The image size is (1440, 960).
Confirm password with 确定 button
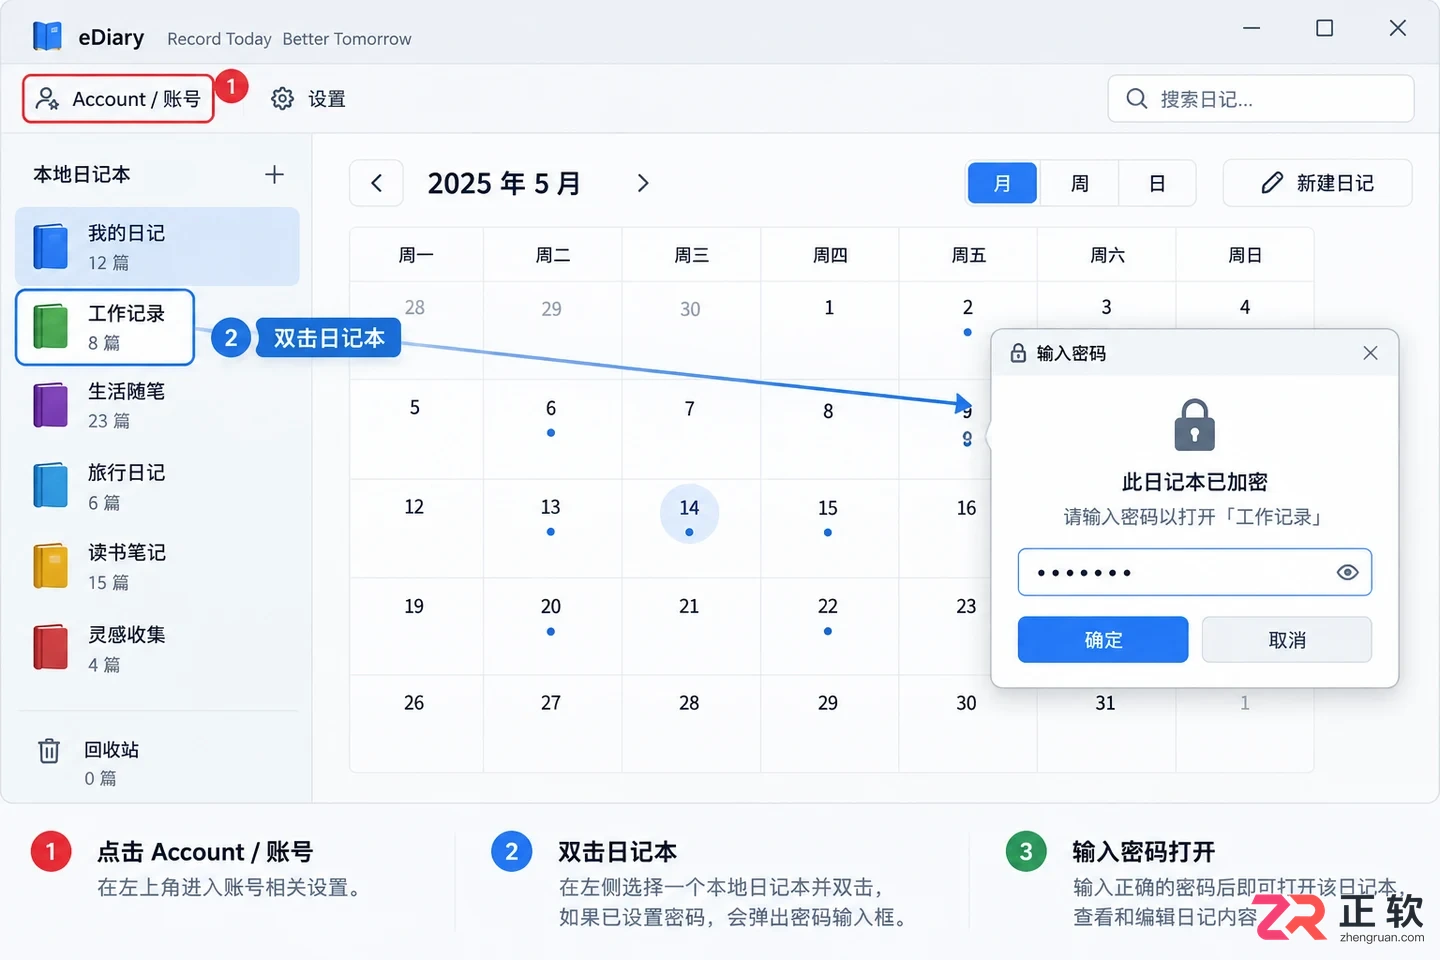point(1103,639)
